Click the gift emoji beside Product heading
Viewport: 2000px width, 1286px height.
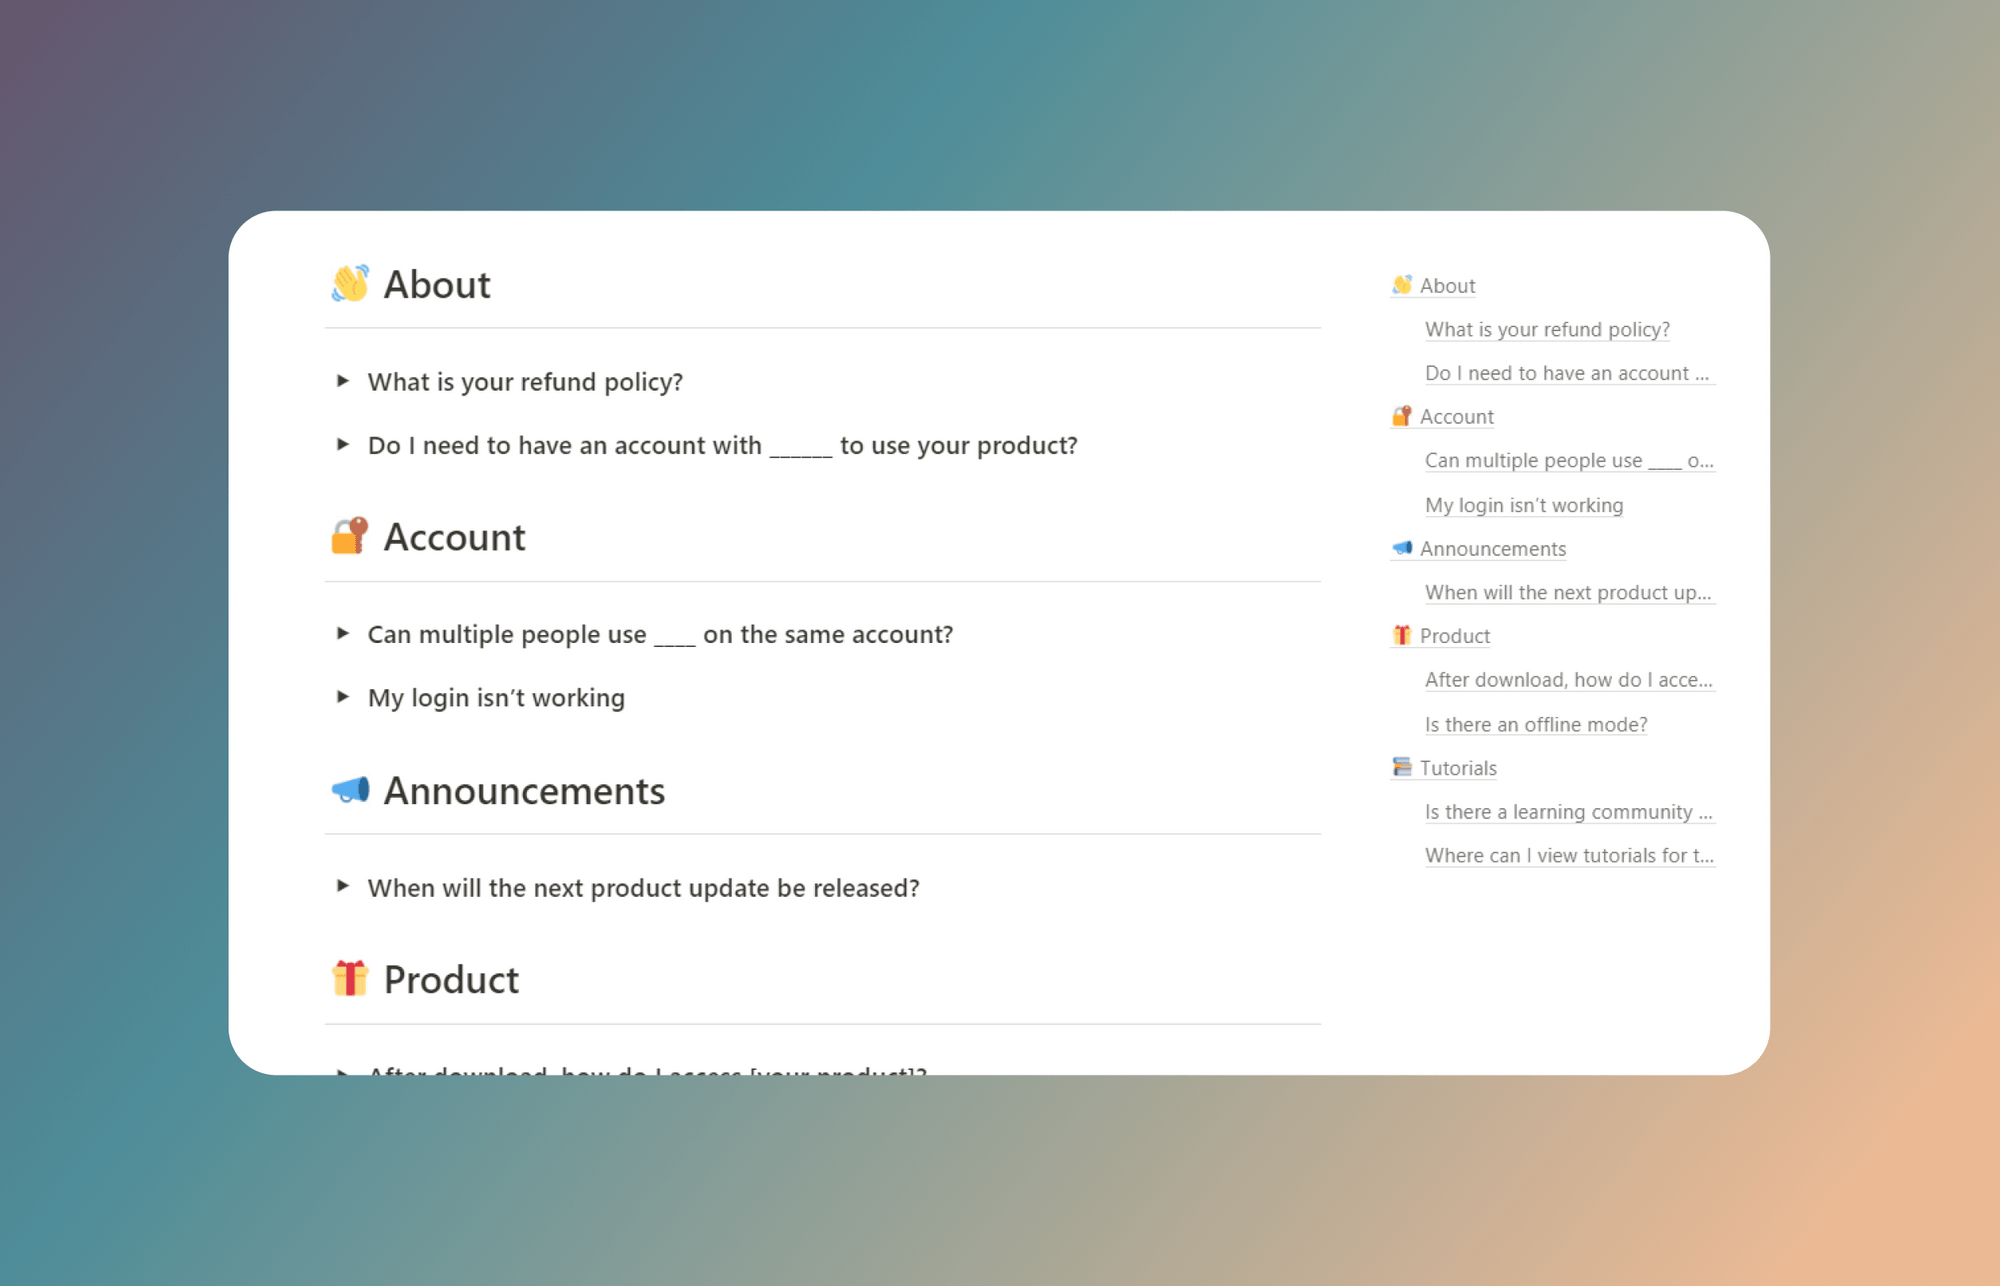(x=351, y=979)
